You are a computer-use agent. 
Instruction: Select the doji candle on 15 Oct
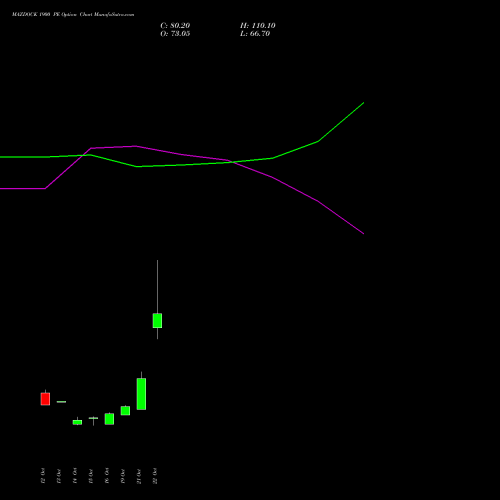pyautogui.click(x=93, y=418)
